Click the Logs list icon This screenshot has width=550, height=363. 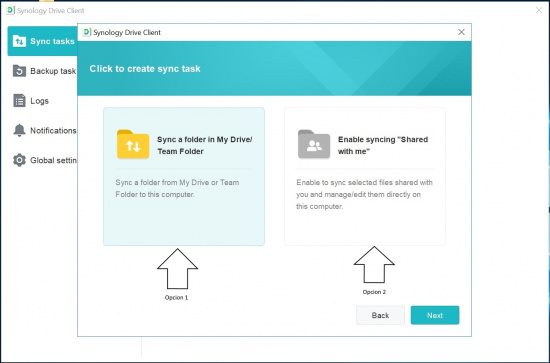(x=19, y=101)
